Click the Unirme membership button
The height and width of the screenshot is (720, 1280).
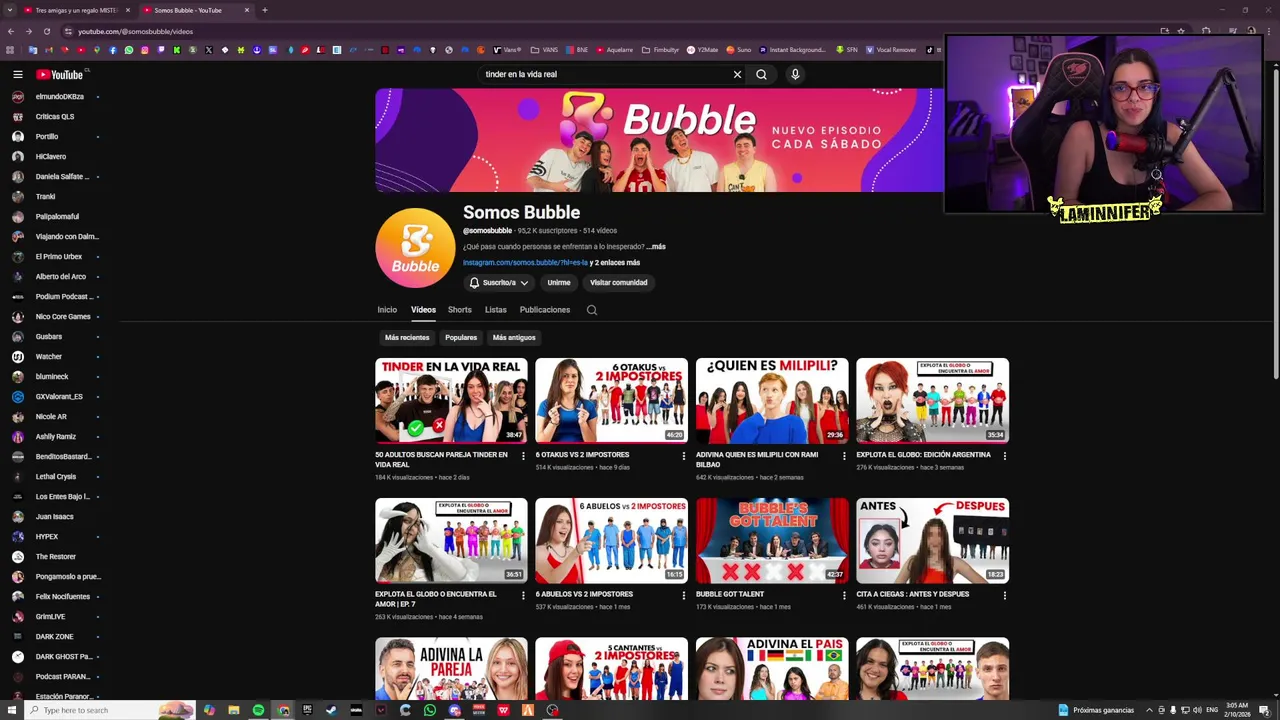pyautogui.click(x=559, y=283)
